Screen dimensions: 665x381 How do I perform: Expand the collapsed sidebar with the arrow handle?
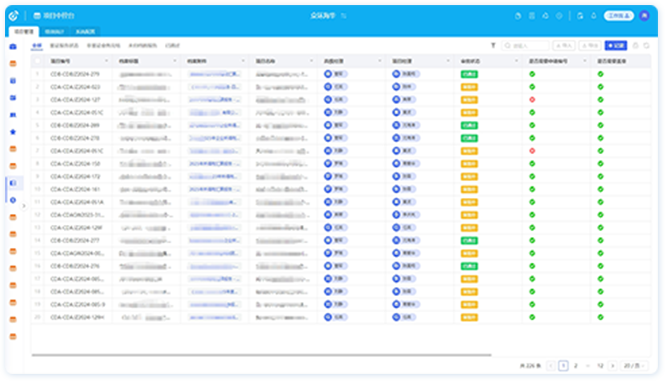point(24,206)
